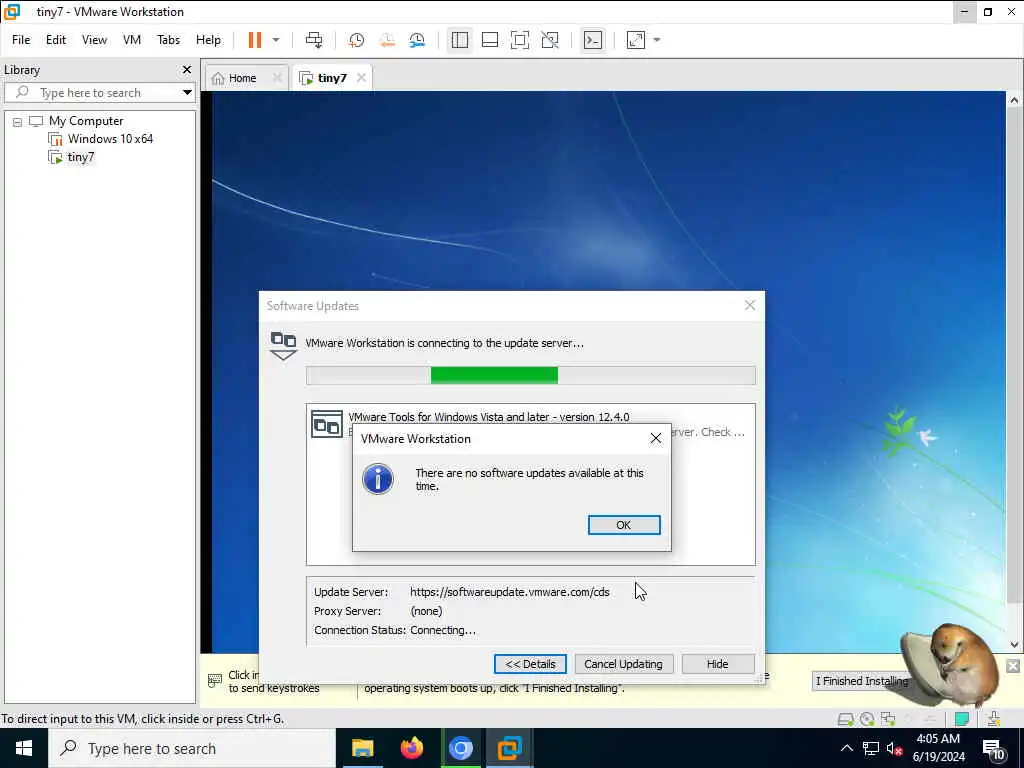Close the VMware Workstation message box

[656, 439]
